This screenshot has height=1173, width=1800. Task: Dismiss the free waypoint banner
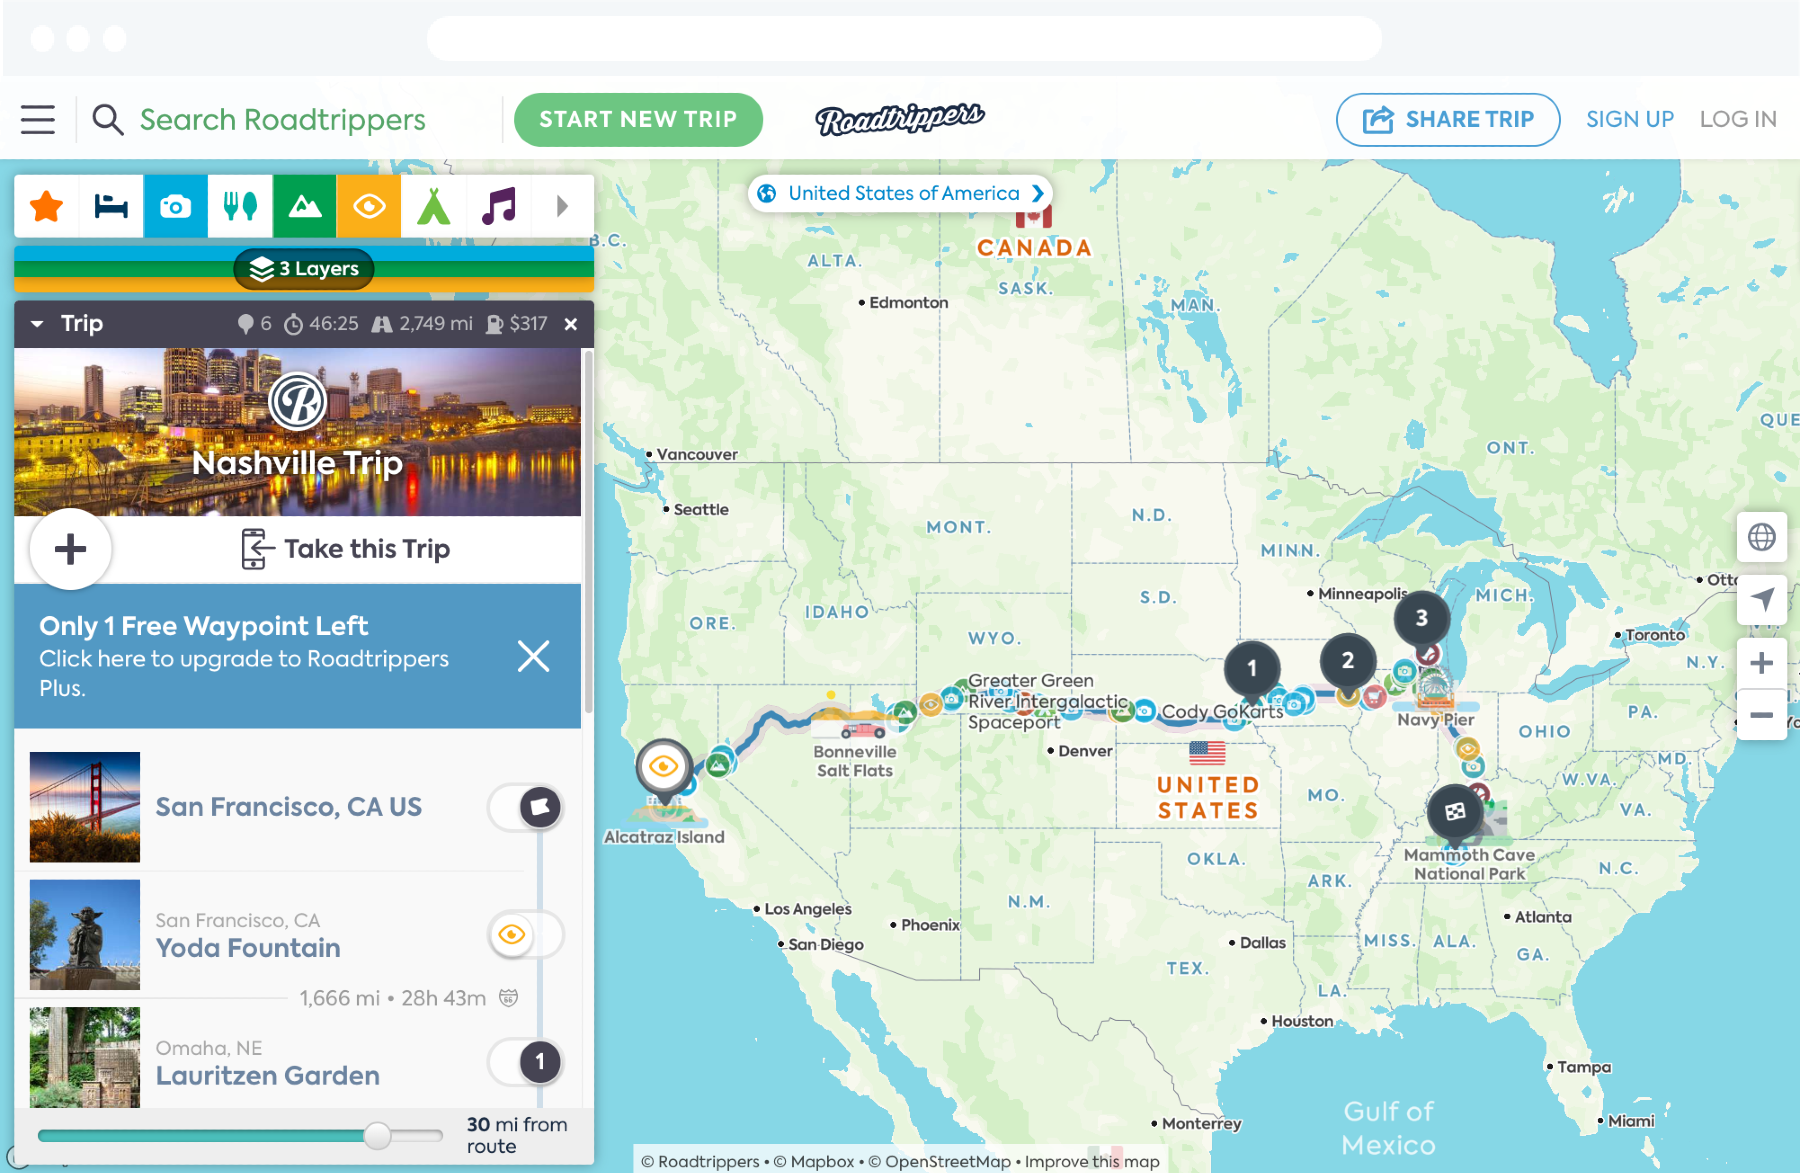pos(534,657)
